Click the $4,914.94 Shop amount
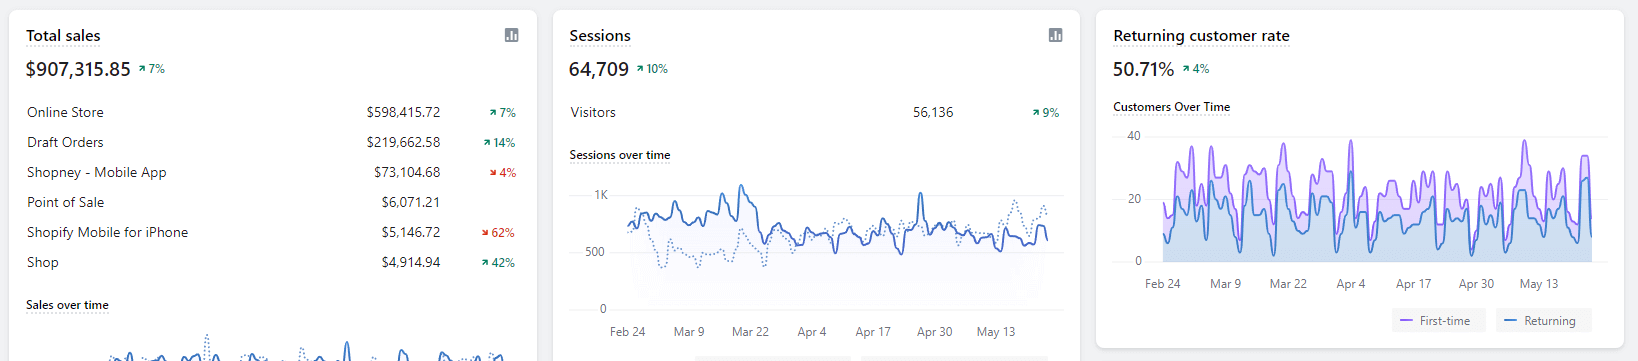 click(411, 262)
